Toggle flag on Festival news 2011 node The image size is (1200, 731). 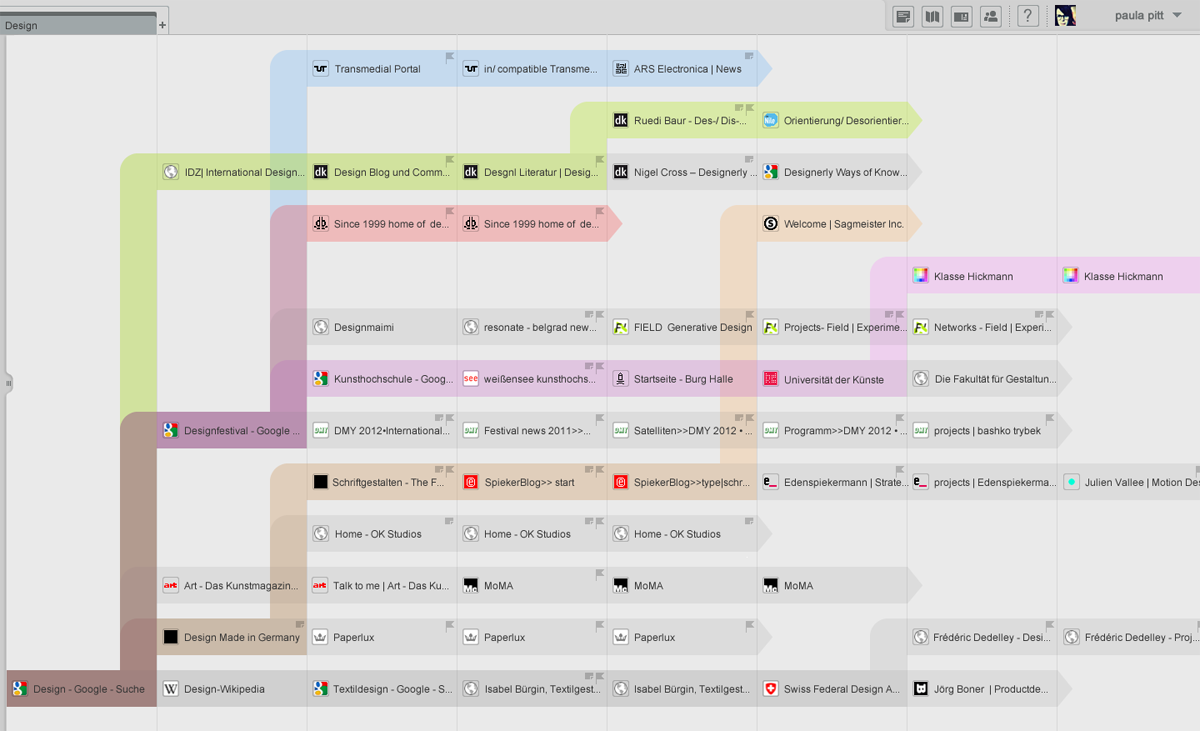[x=600, y=418]
